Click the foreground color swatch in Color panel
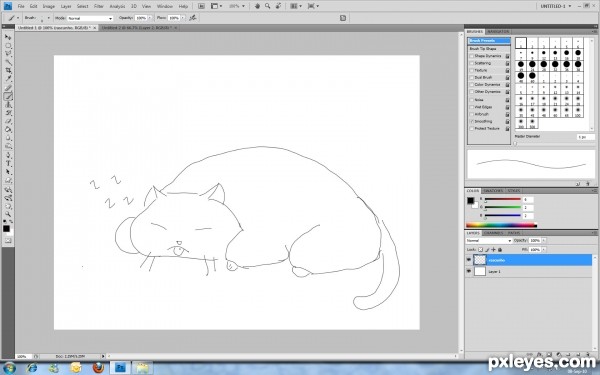Screen dimensions: 600x375 tap(470, 201)
